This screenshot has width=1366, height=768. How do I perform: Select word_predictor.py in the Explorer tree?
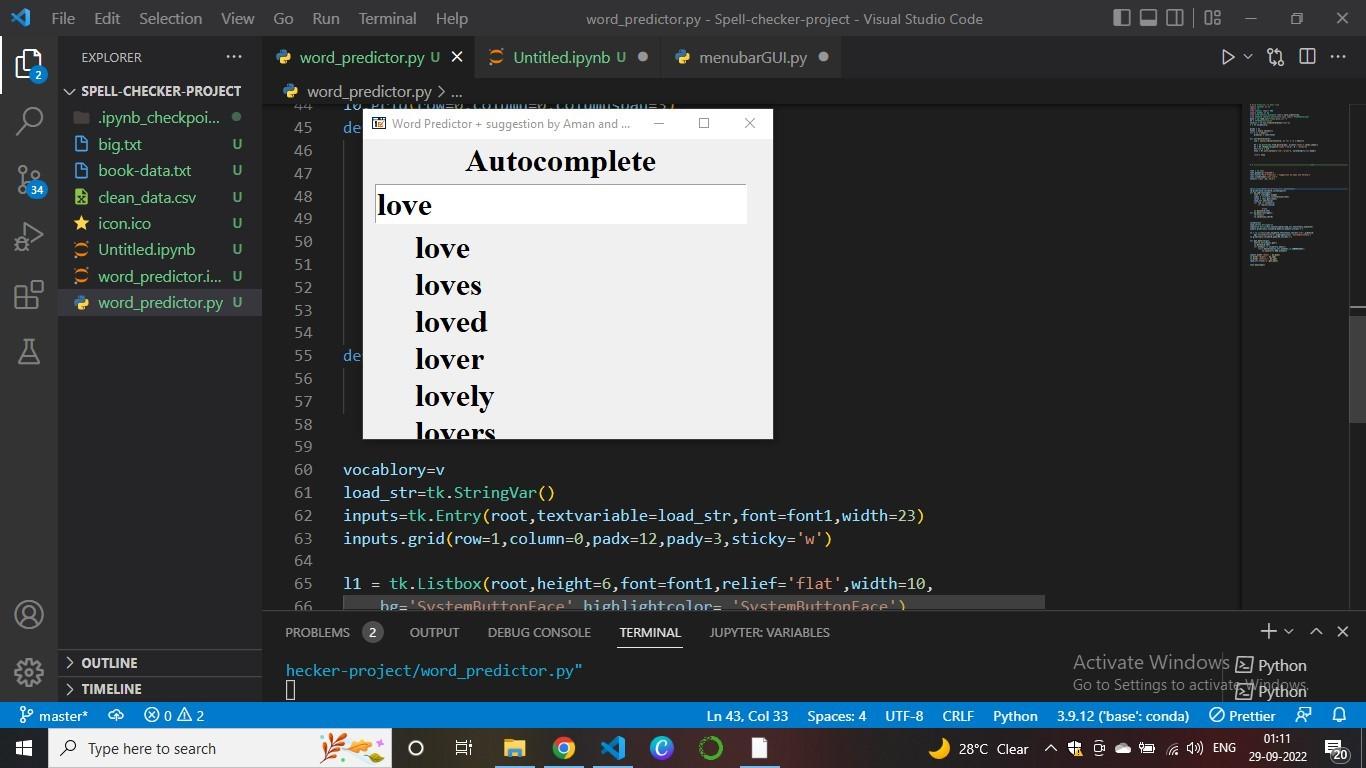coord(160,302)
